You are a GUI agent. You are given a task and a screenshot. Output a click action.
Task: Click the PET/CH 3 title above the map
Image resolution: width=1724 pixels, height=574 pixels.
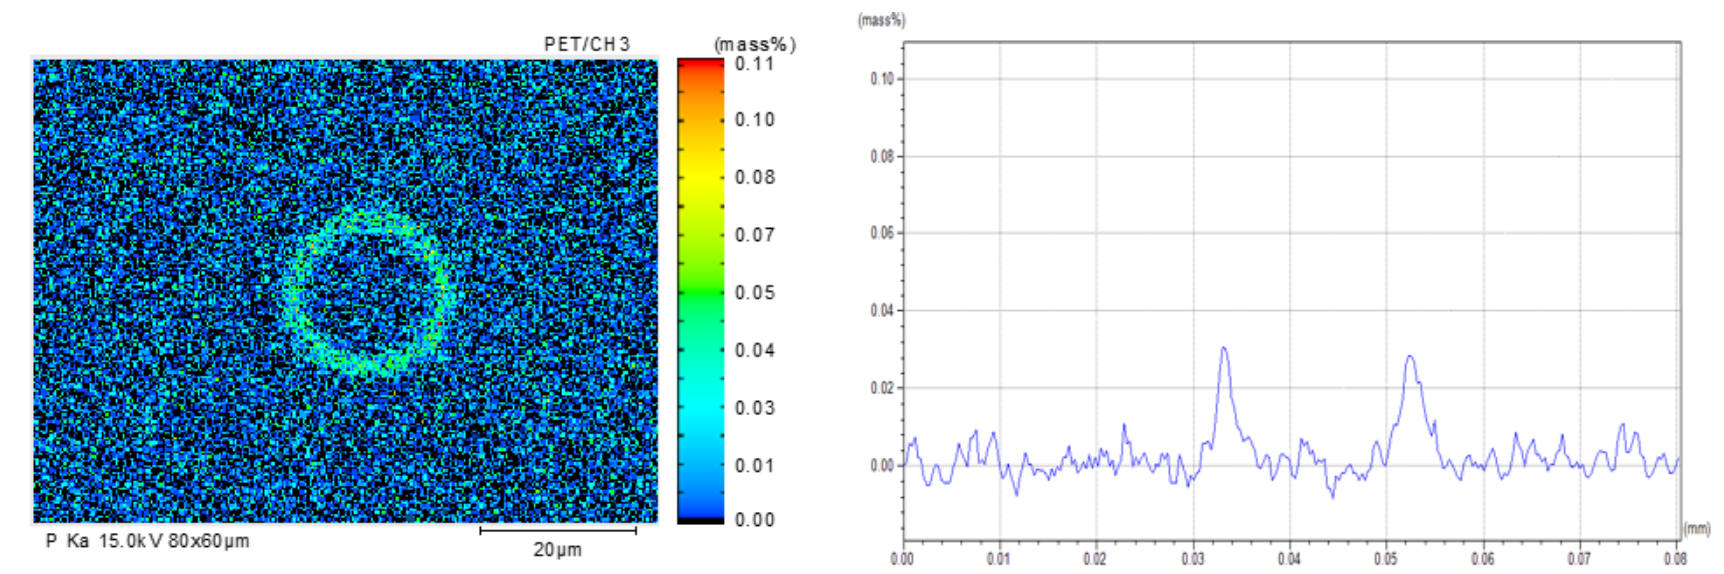(x=587, y=44)
